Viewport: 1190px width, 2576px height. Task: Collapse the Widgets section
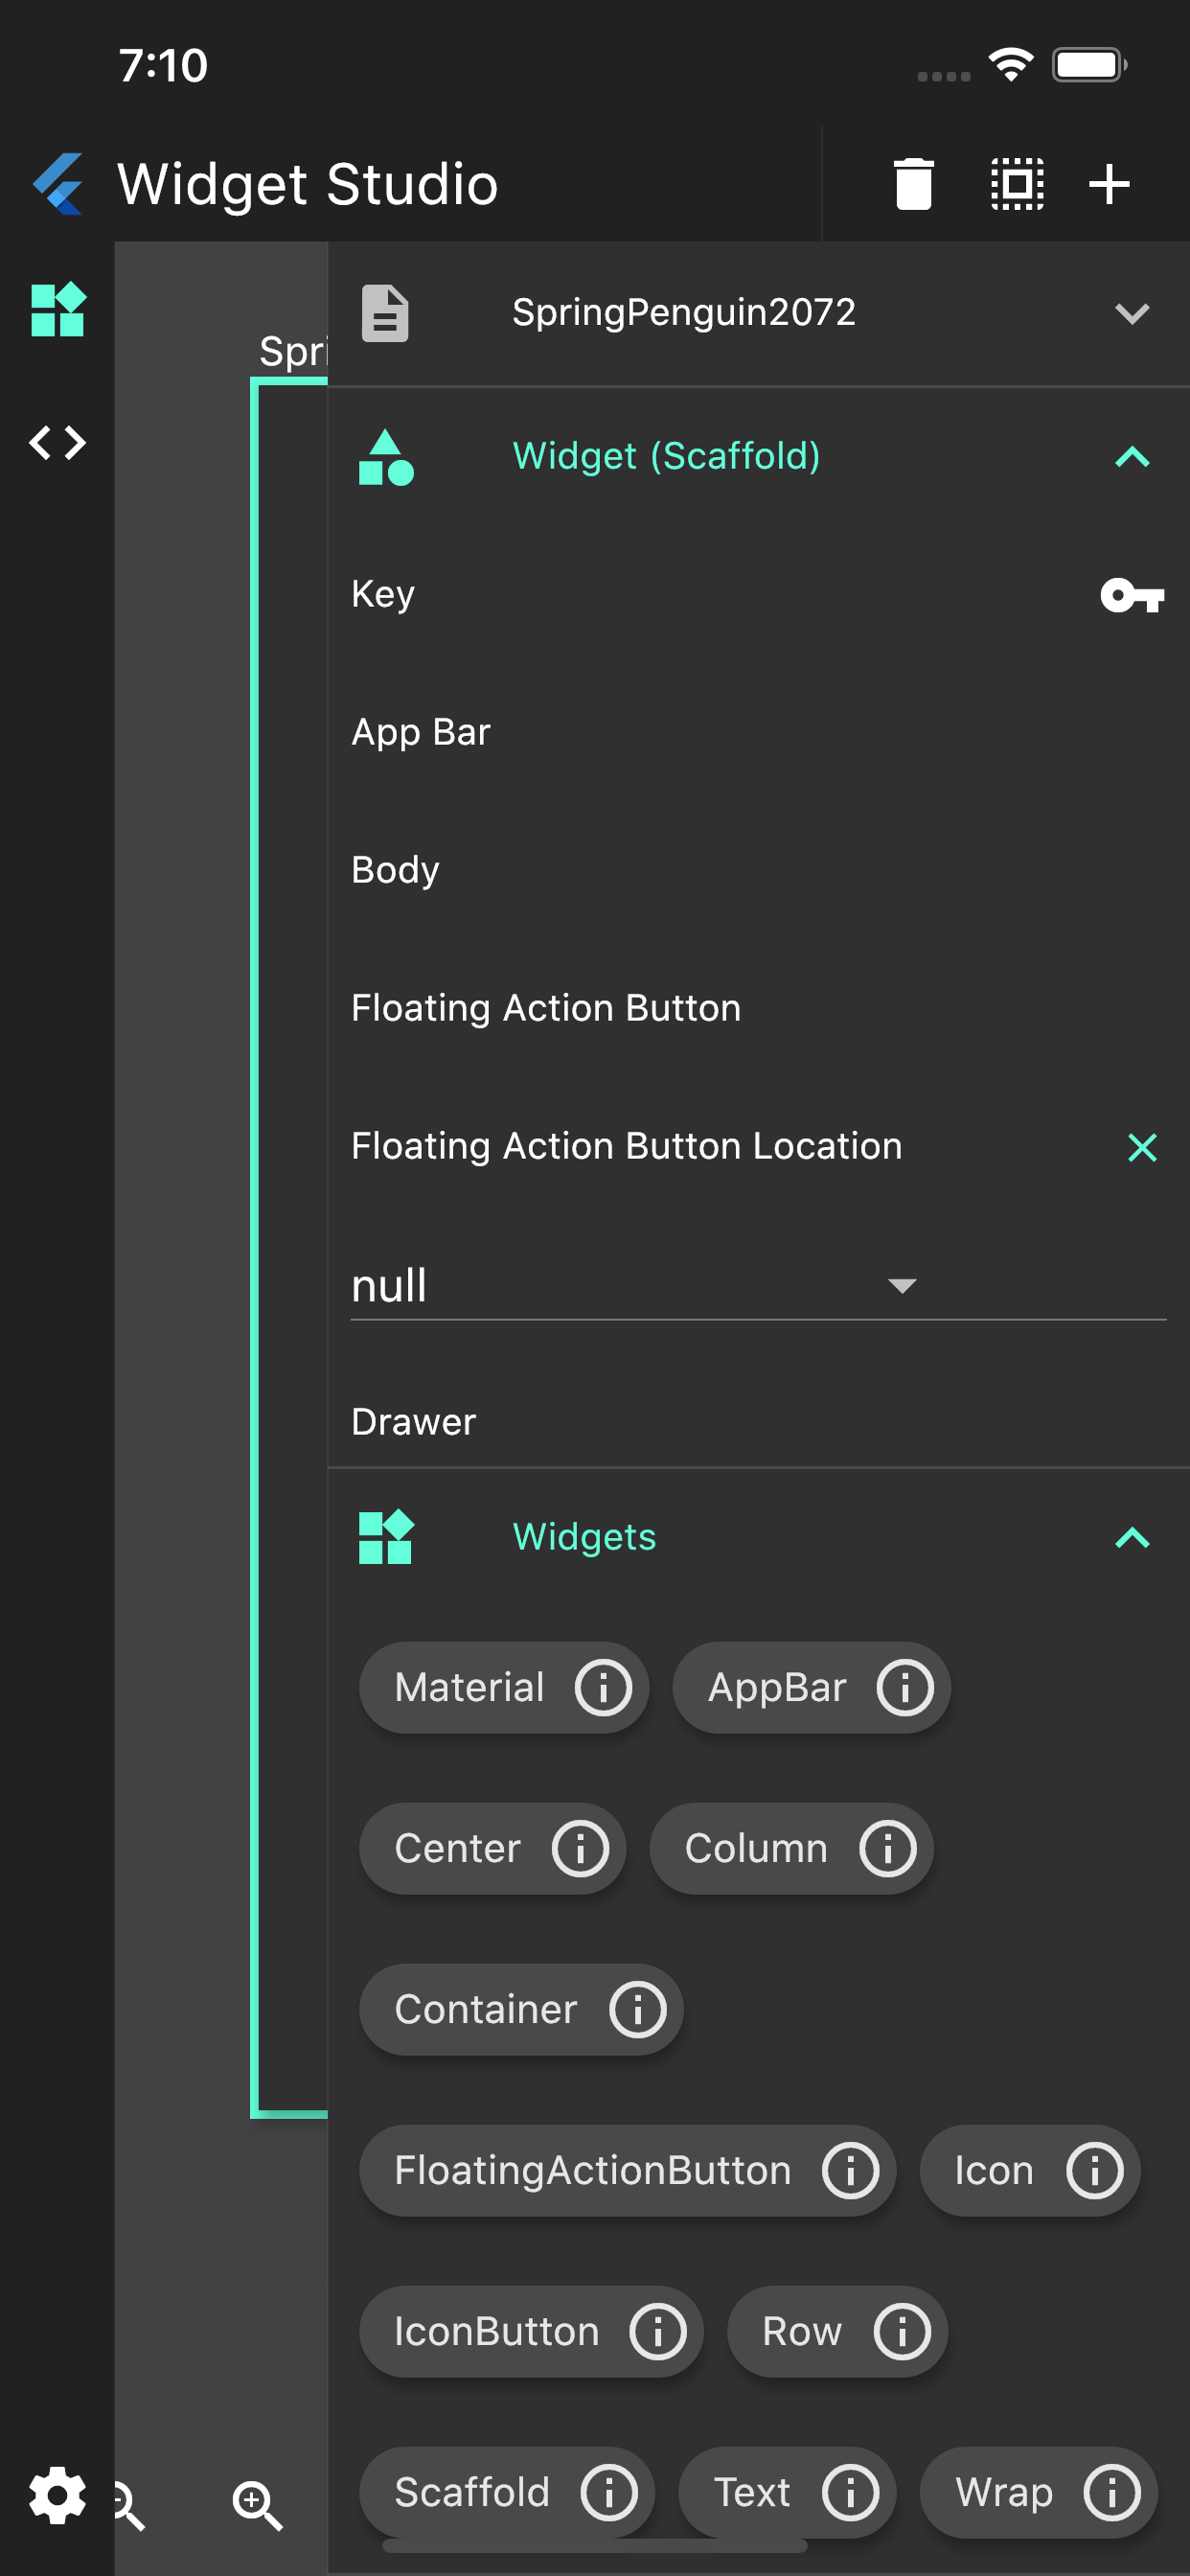pyautogui.click(x=1131, y=1537)
